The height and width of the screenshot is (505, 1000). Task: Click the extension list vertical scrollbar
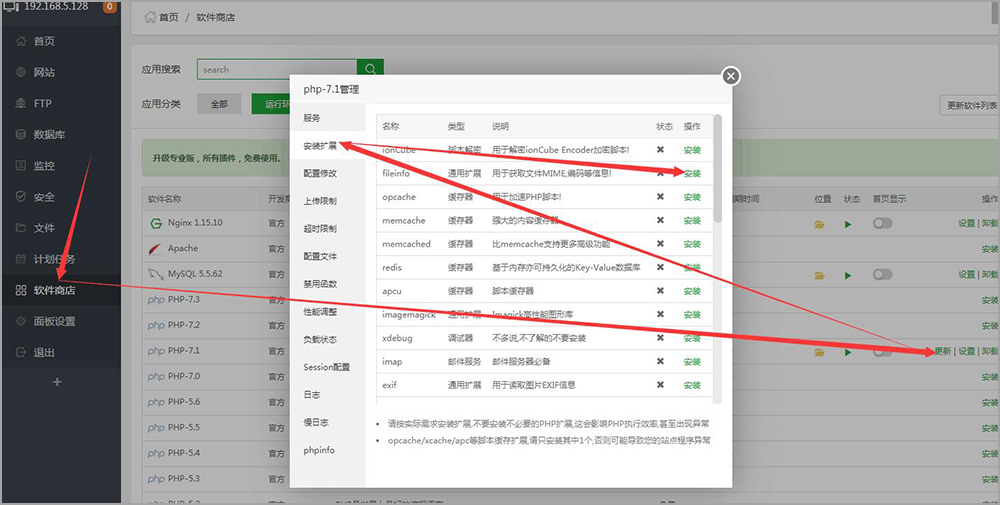(x=718, y=169)
